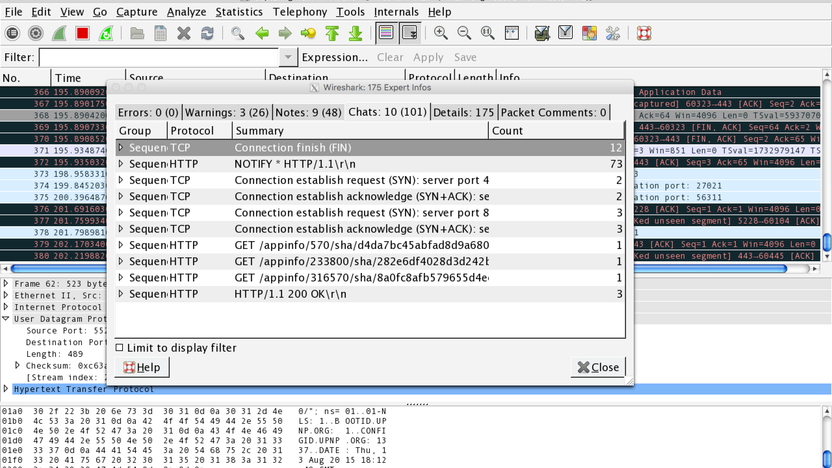Click the filter Save button
Screen dimensions: 832x468
tap(465, 57)
